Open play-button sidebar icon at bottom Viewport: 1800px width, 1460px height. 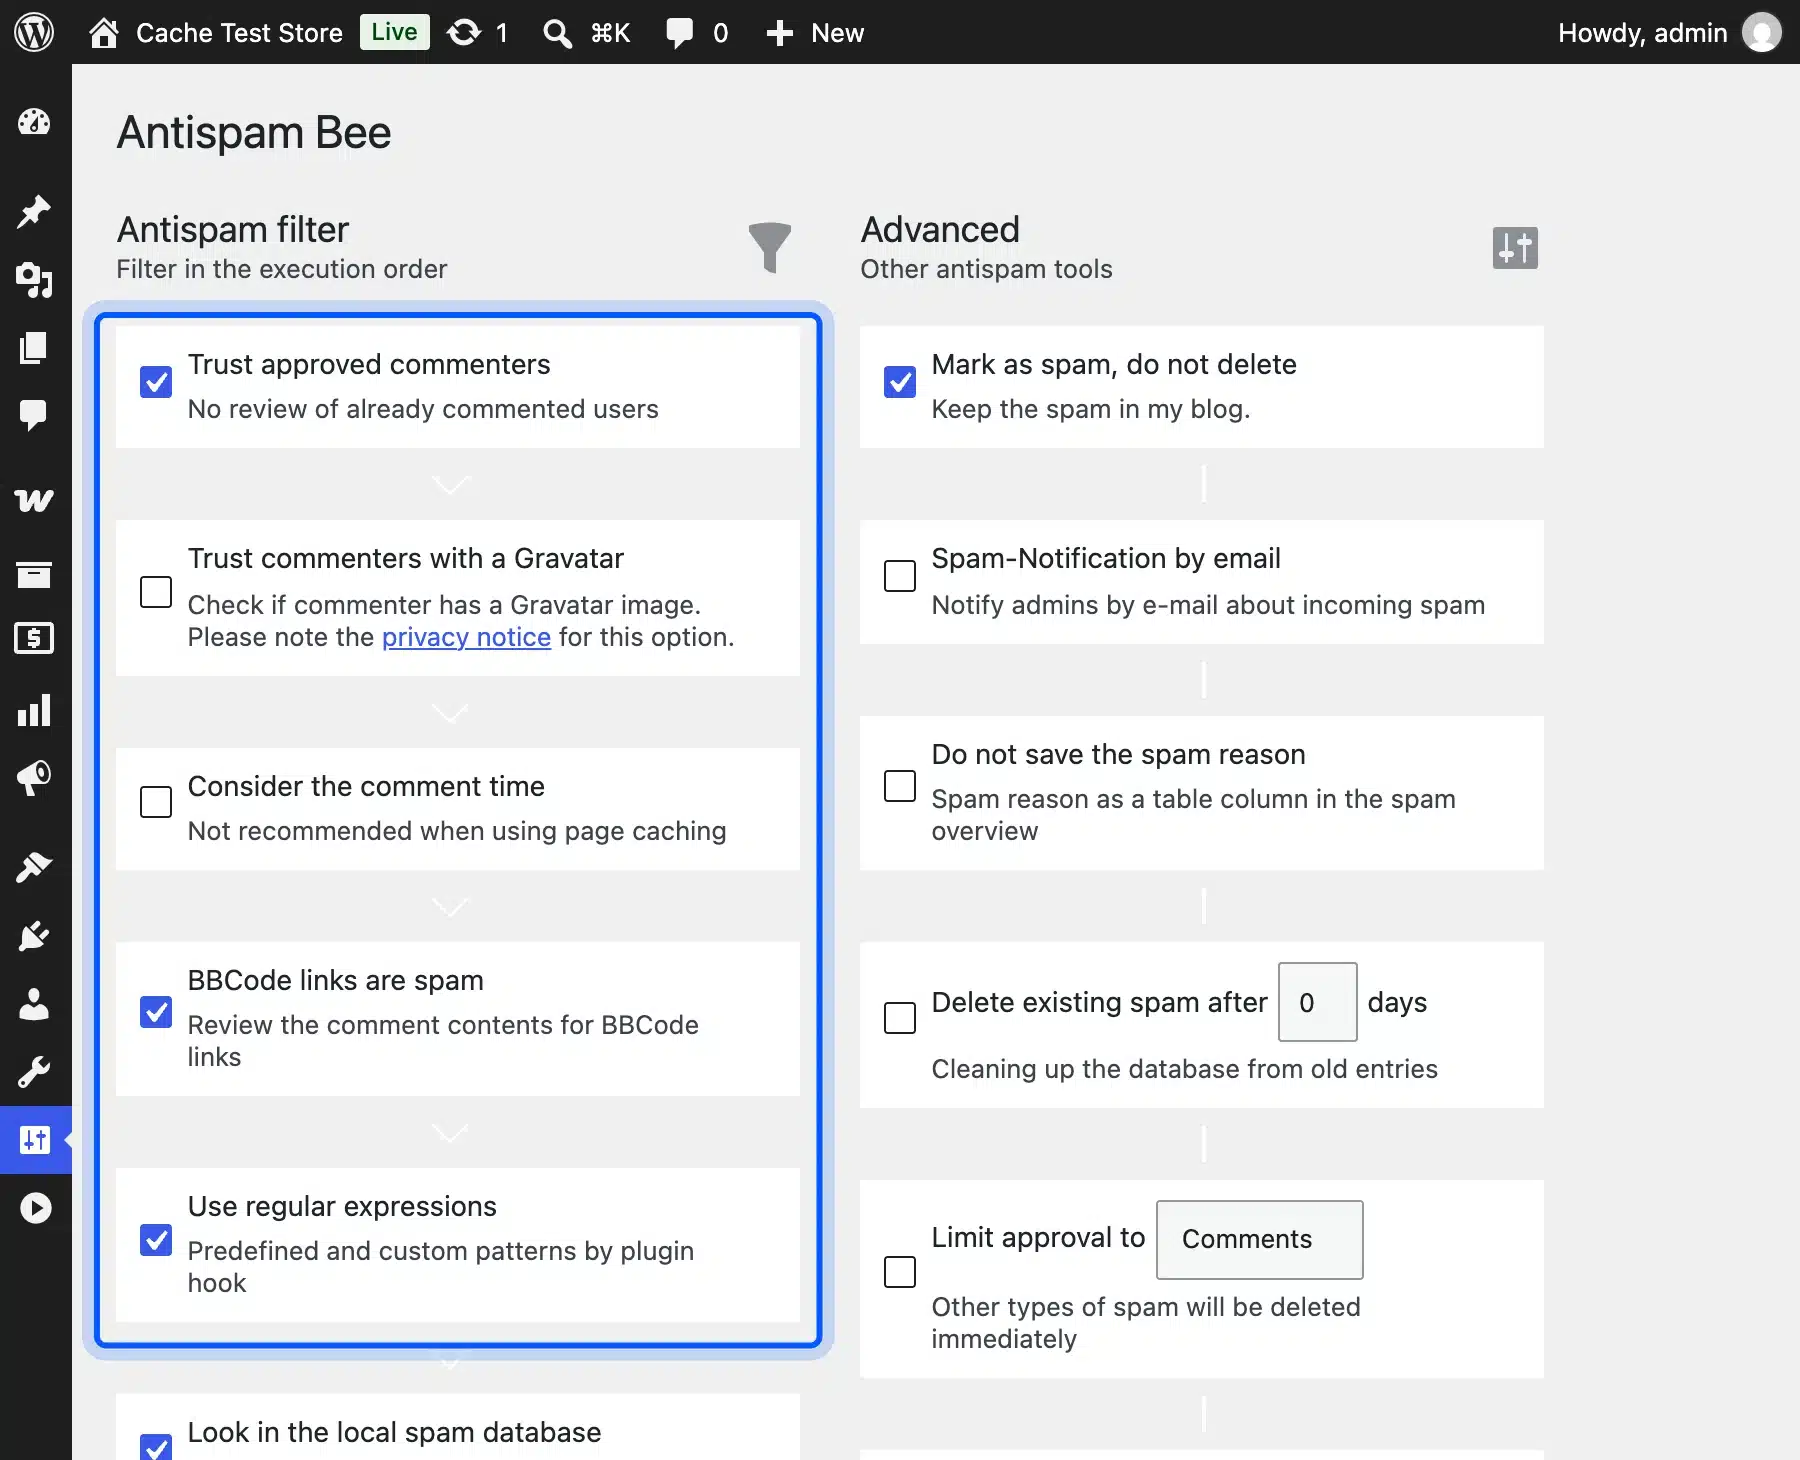(x=35, y=1208)
